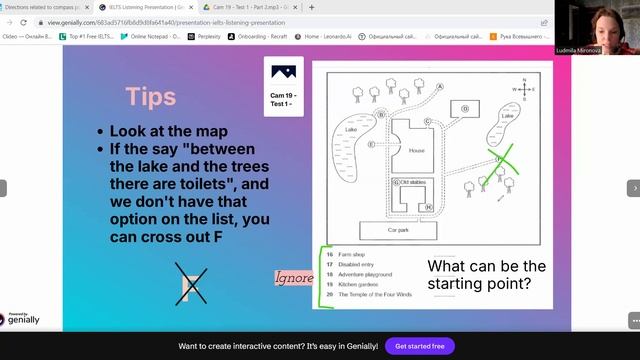This screenshot has height=360, width=640.
Task: Click marker A on the map
Action: [x=440, y=87]
